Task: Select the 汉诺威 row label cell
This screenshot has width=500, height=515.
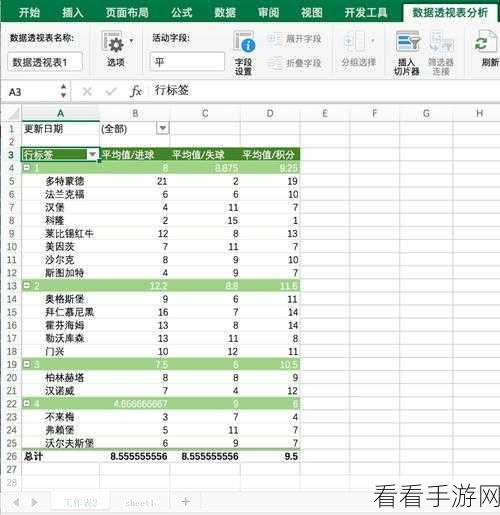Action: pos(60,390)
